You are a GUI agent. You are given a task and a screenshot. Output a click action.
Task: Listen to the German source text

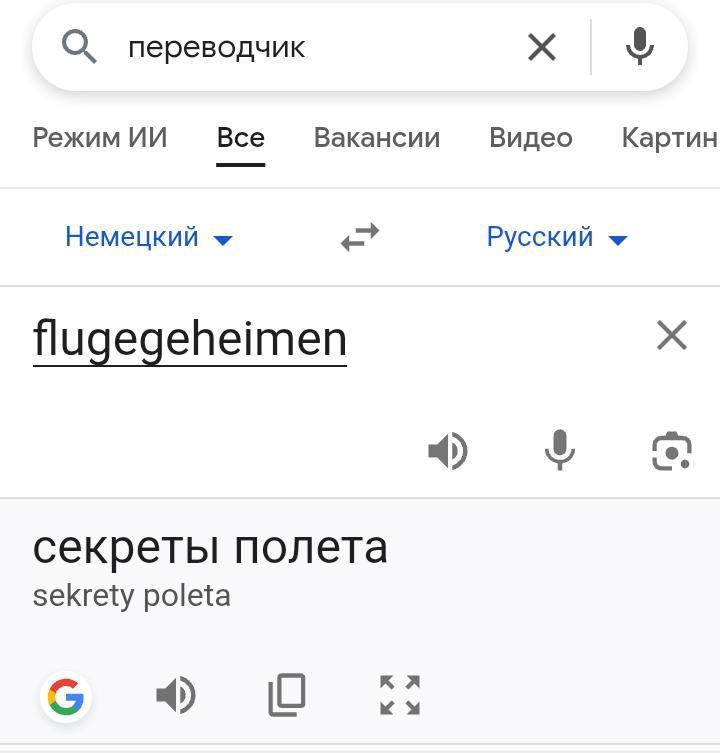coord(448,451)
